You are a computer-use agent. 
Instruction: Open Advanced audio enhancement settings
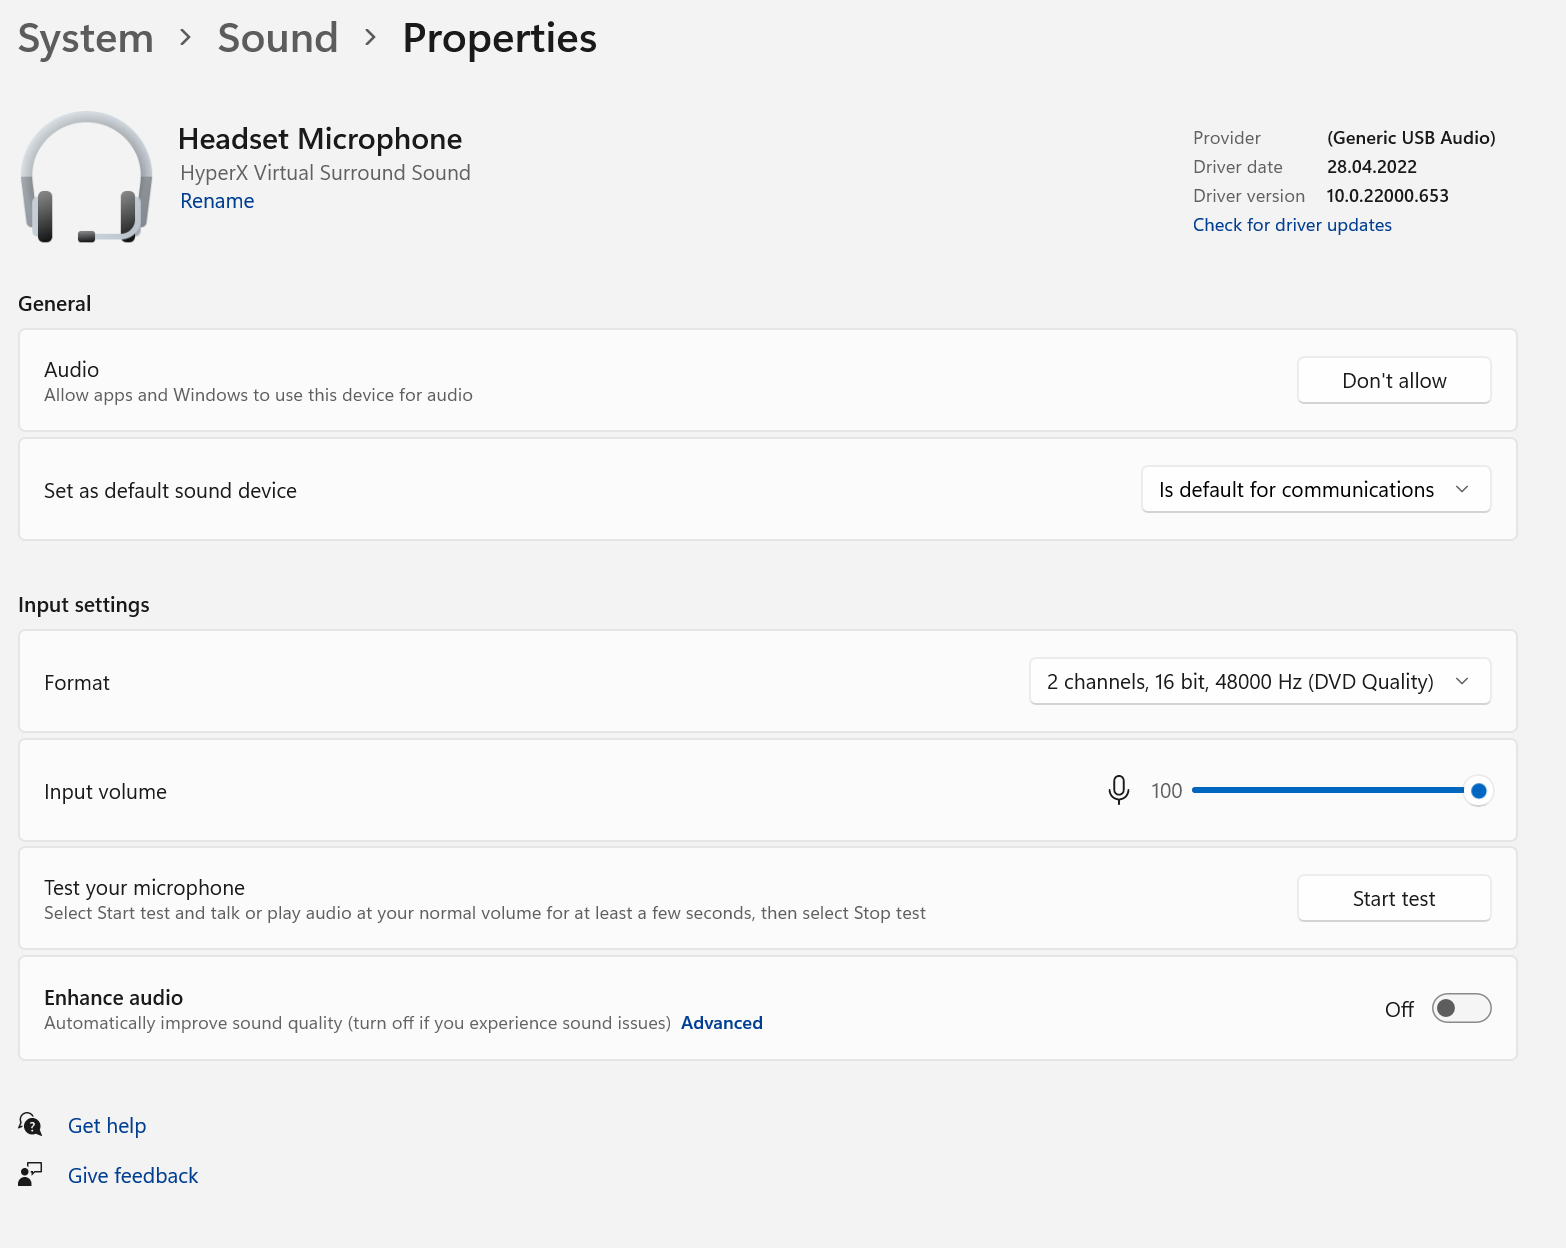coord(721,1023)
